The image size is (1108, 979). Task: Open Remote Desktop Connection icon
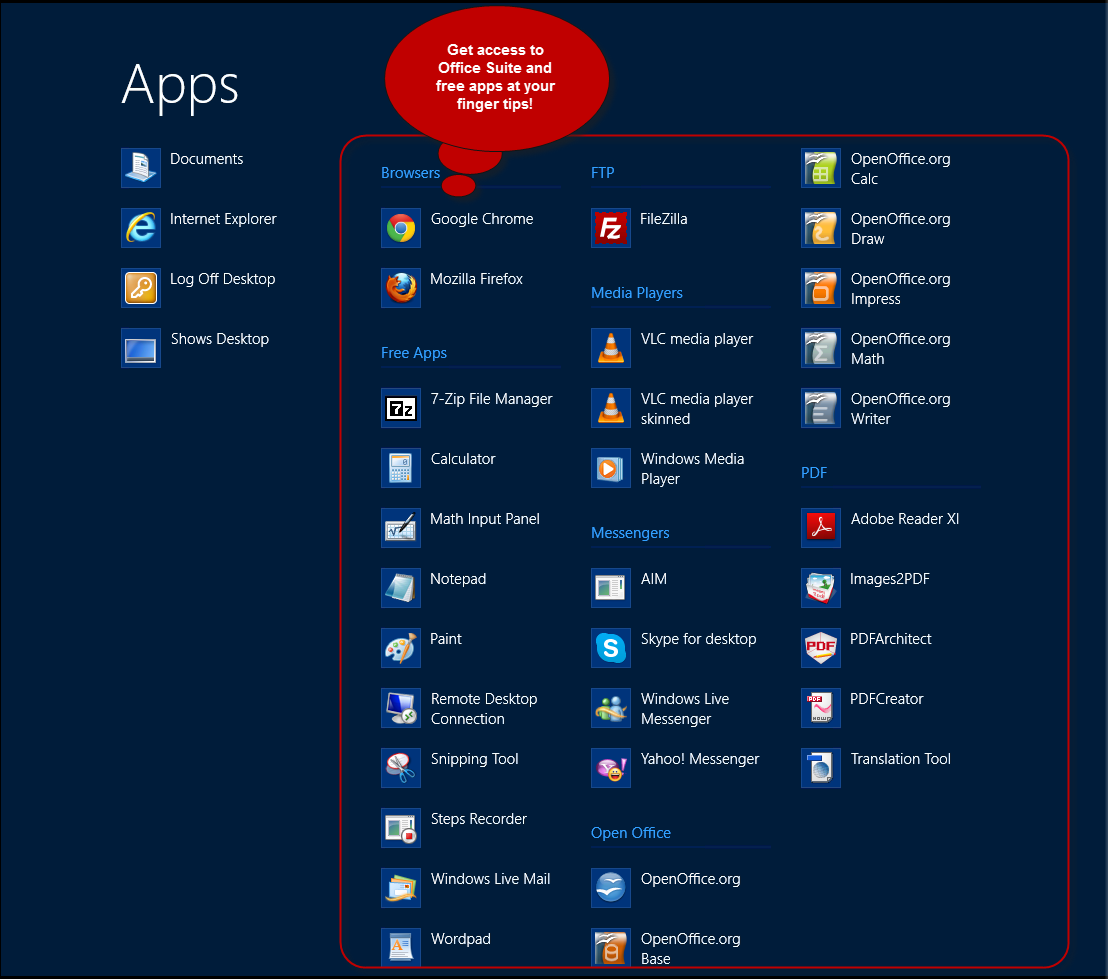401,709
